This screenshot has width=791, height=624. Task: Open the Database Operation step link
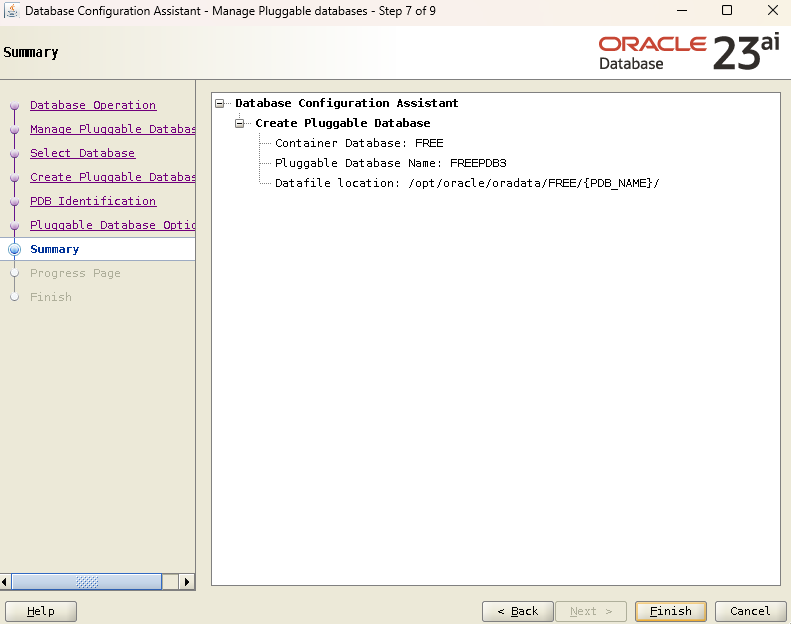click(93, 105)
